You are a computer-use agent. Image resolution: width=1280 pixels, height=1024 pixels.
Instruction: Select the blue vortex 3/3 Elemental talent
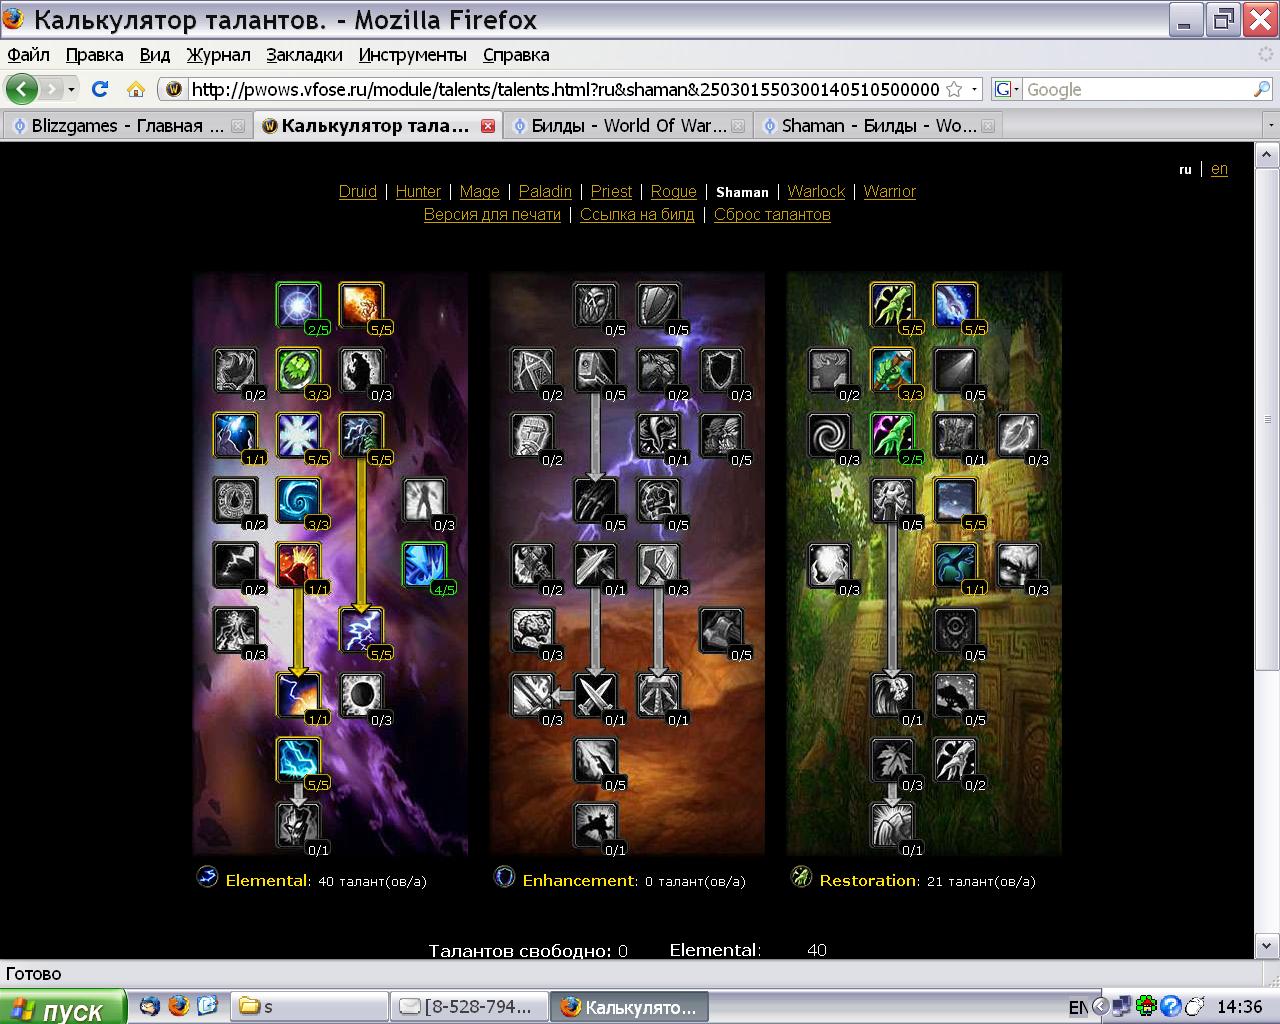click(x=298, y=501)
